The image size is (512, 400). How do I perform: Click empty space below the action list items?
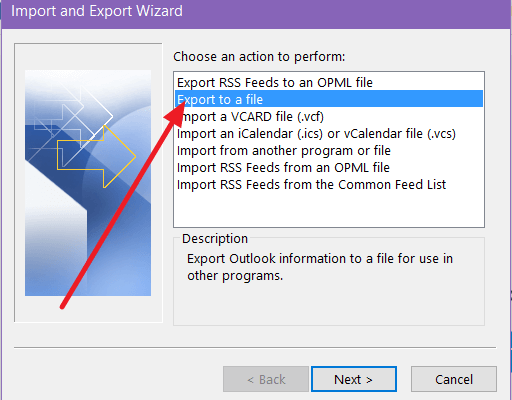tap(329, 210)
